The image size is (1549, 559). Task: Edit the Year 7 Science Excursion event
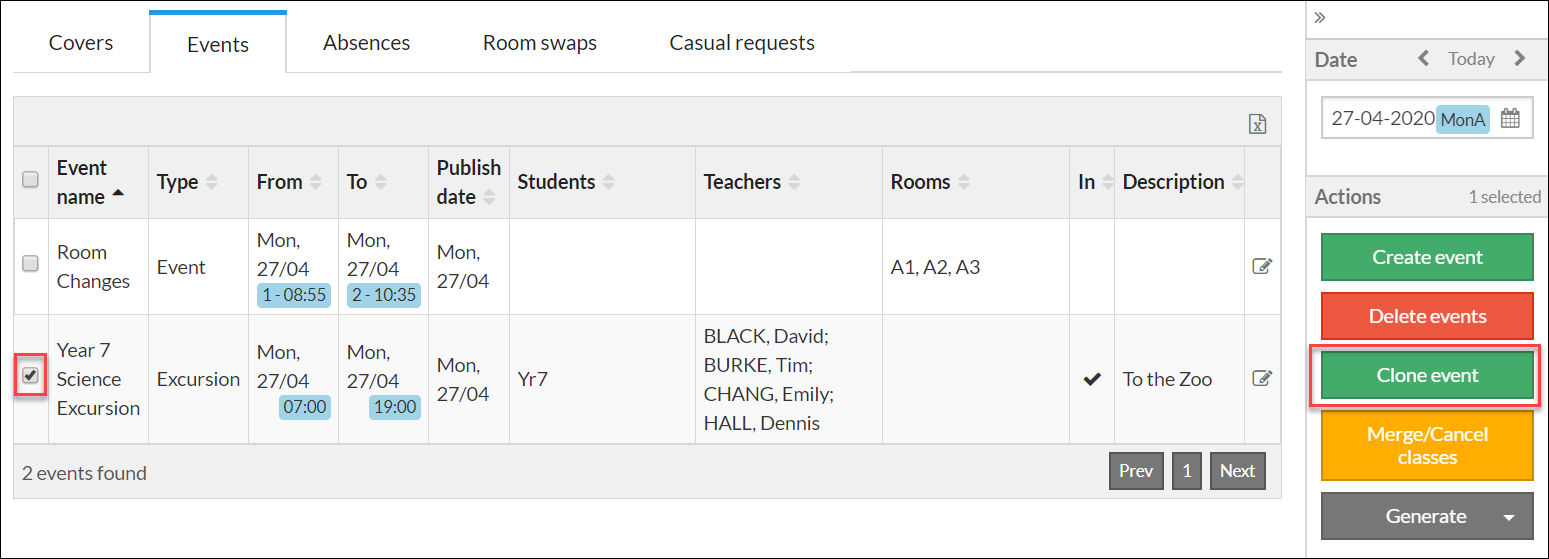click(x=1262, y=379)
